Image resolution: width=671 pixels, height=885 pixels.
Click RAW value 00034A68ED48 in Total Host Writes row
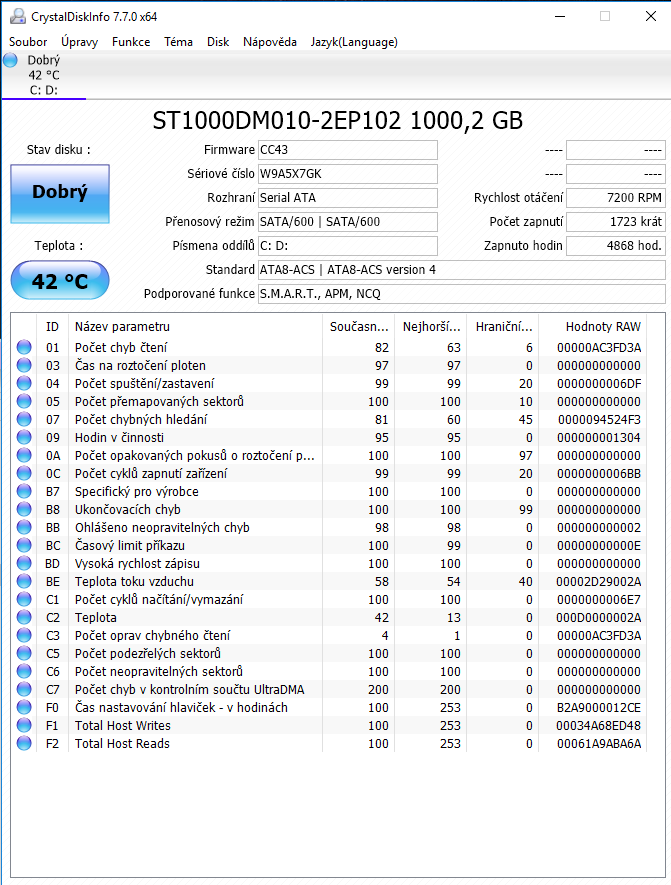(x=599, y=726)
